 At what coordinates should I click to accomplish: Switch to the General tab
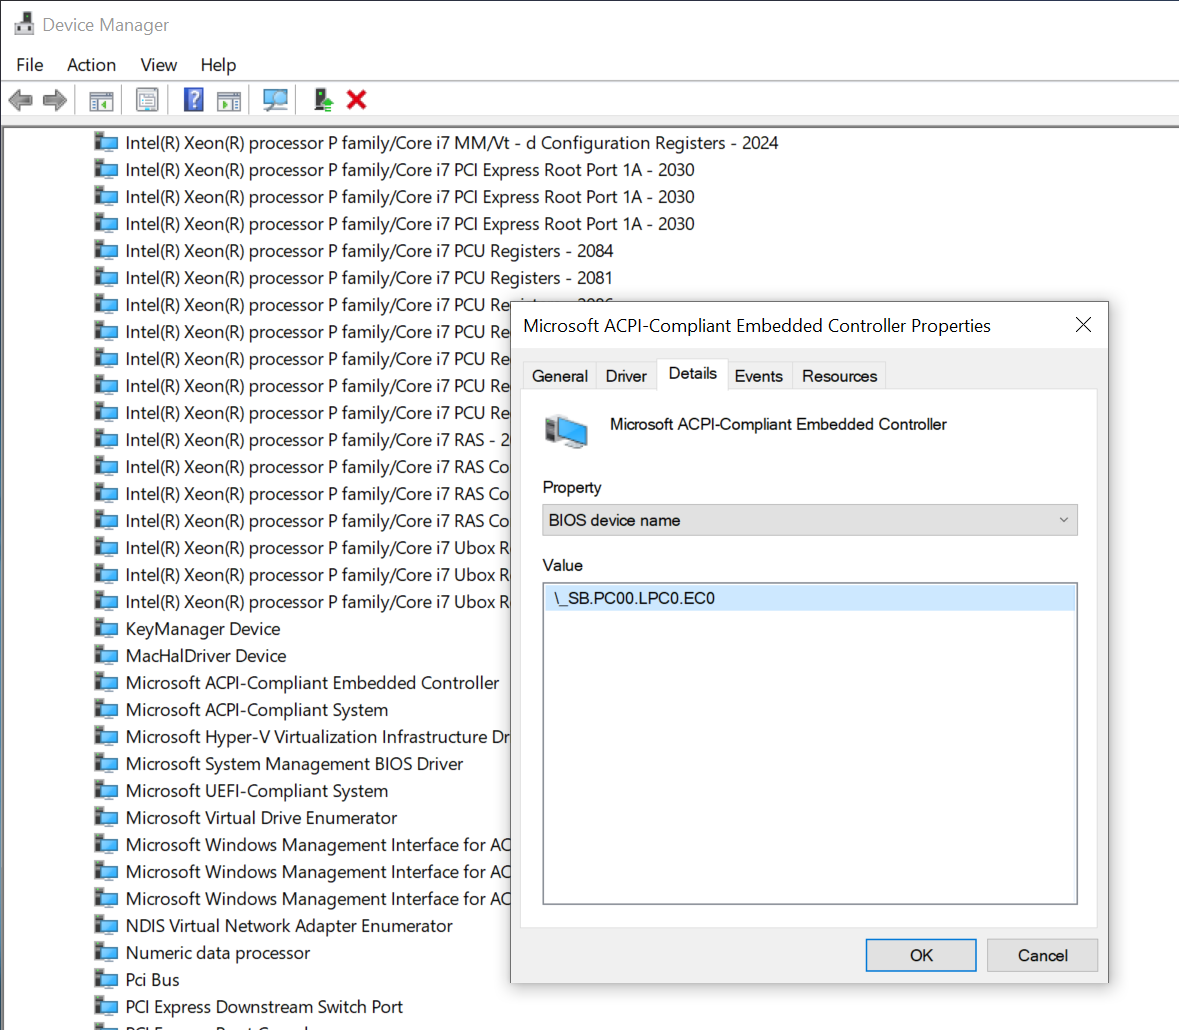(559, 376)
